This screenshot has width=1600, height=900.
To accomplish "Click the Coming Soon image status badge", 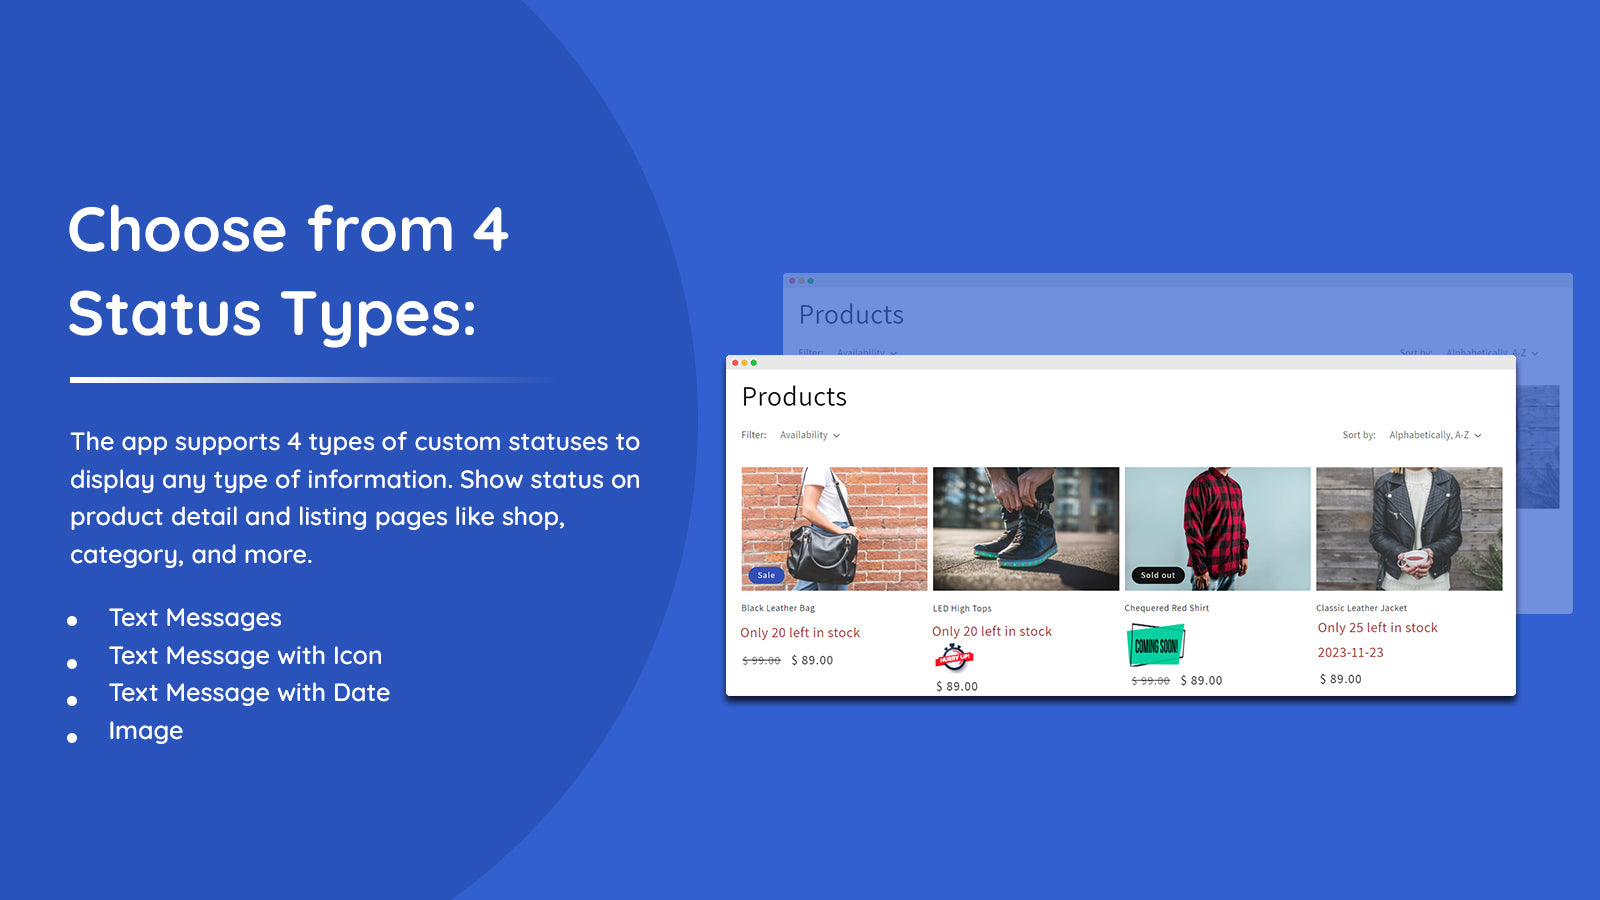I will click(x=1157, y=643).
